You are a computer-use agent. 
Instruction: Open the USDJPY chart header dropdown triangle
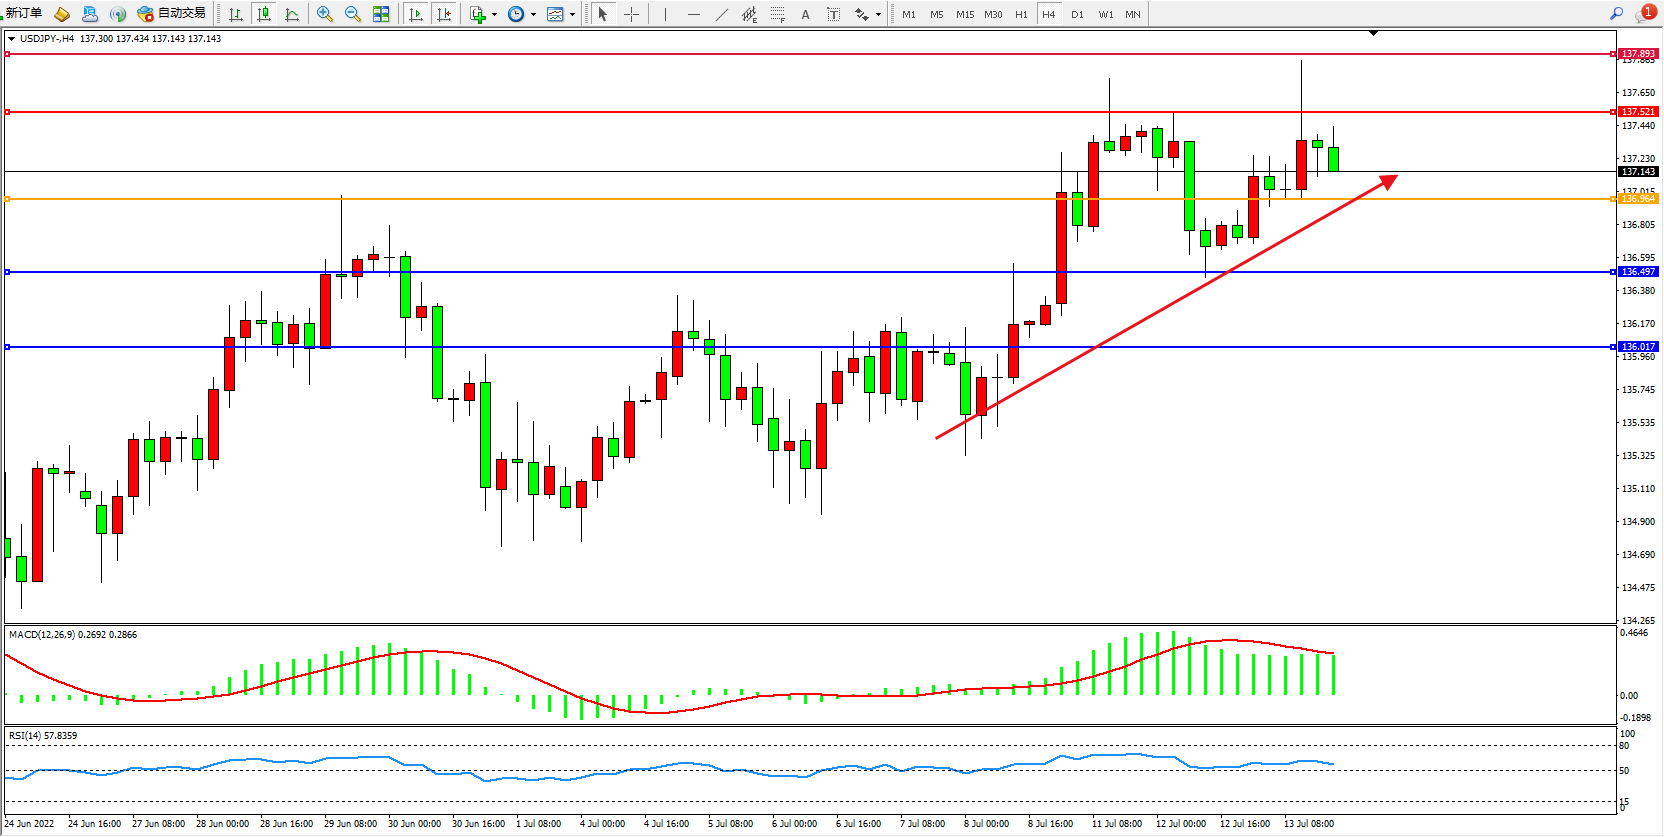[x=11, y=39]
